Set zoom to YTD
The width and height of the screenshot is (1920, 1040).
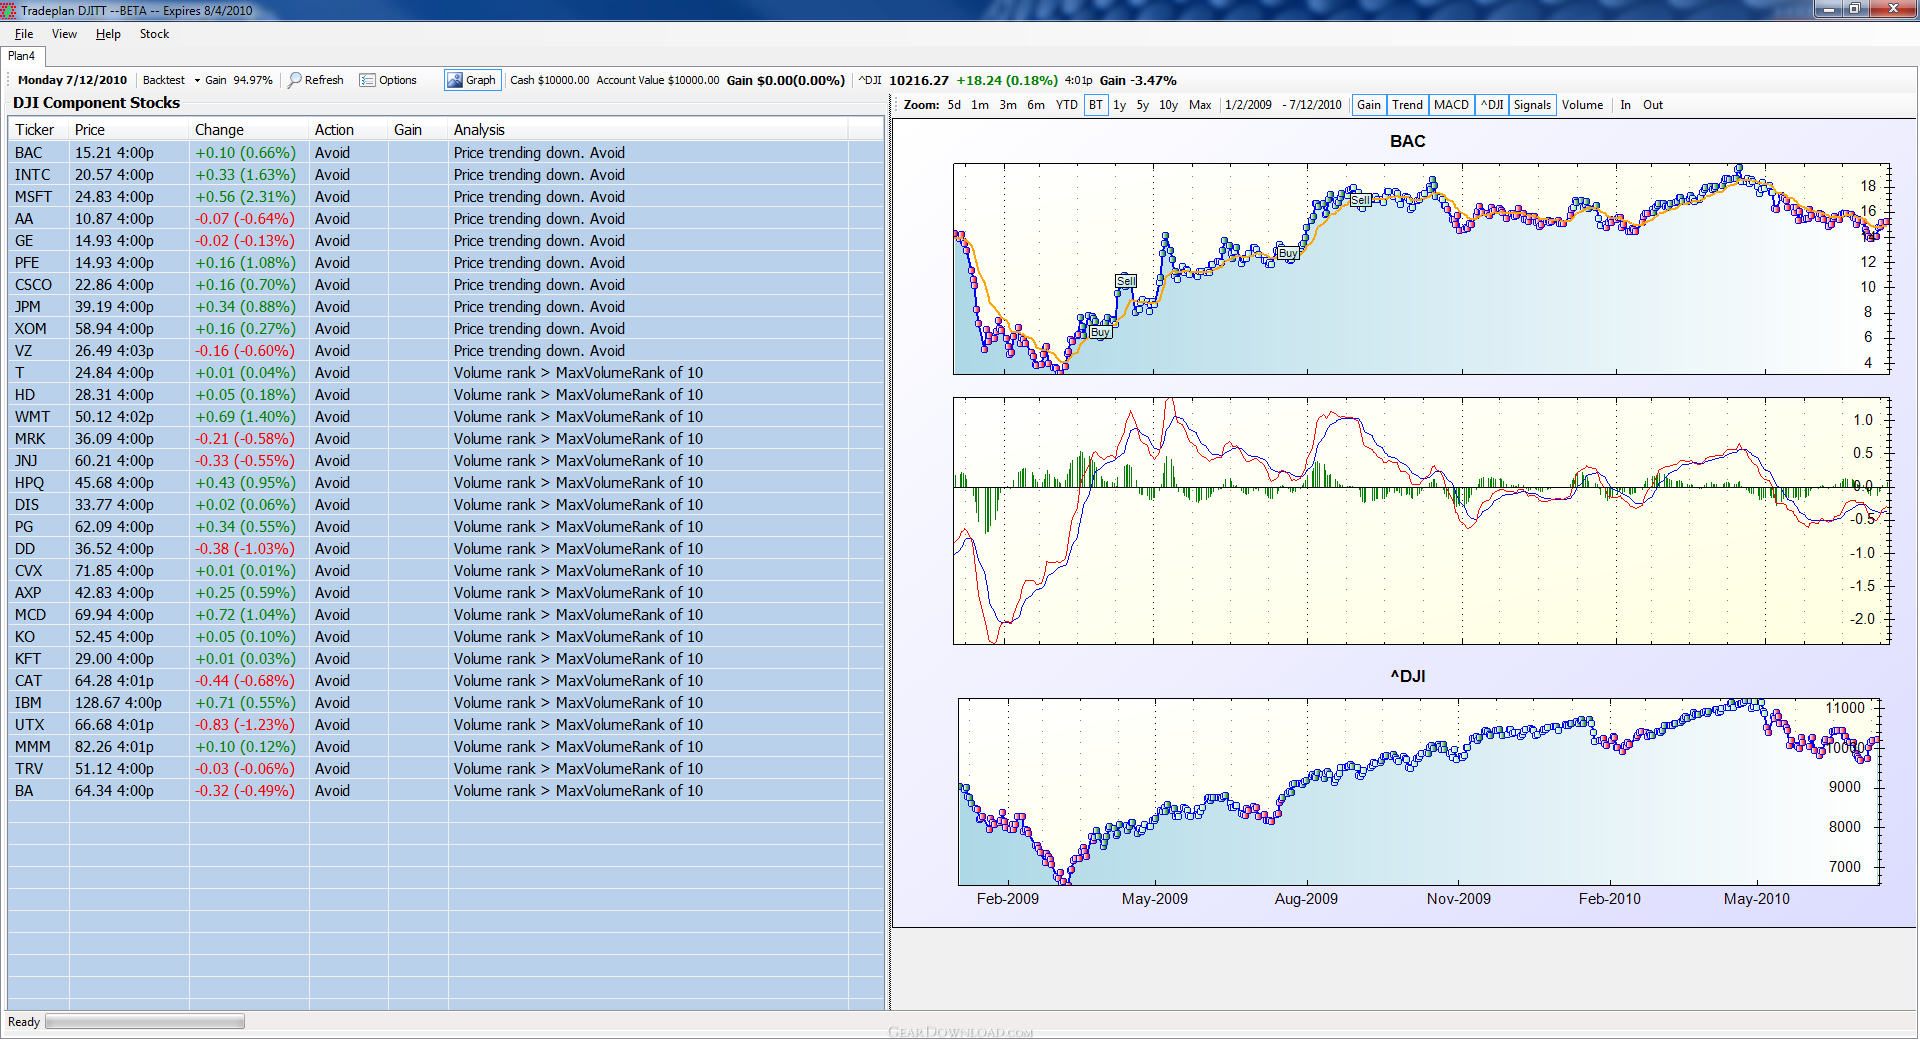point(1067,105)
